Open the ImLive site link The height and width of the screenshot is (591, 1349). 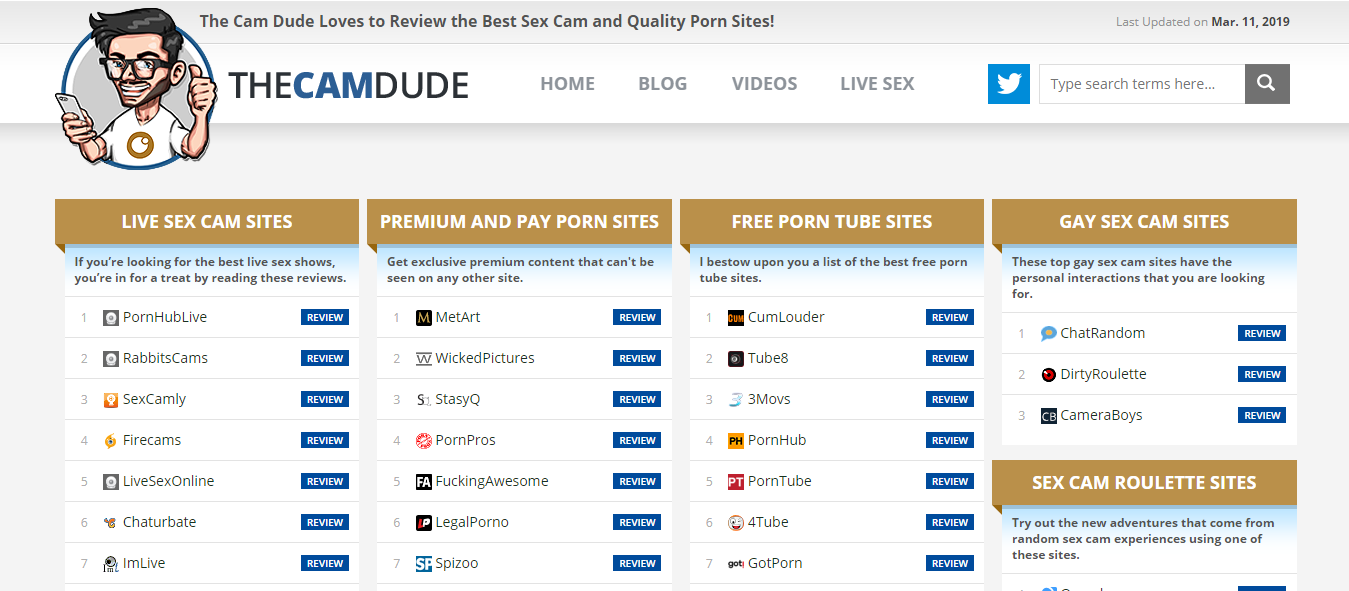point(144,563)
